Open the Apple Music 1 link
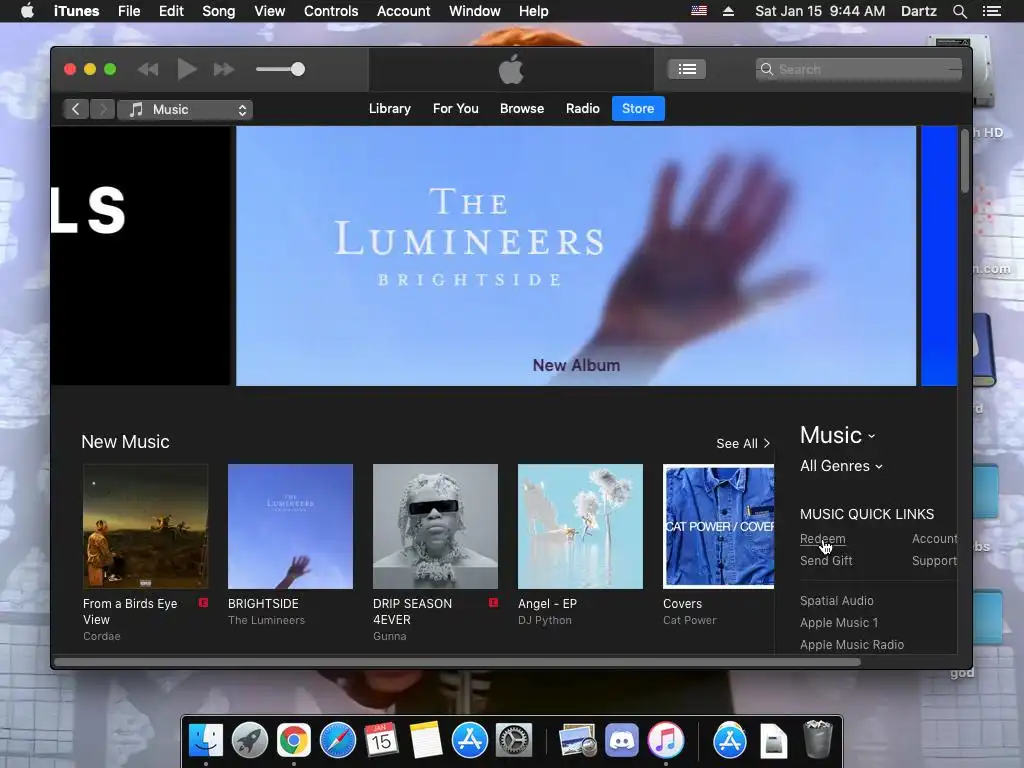 (x=839, y=623)
